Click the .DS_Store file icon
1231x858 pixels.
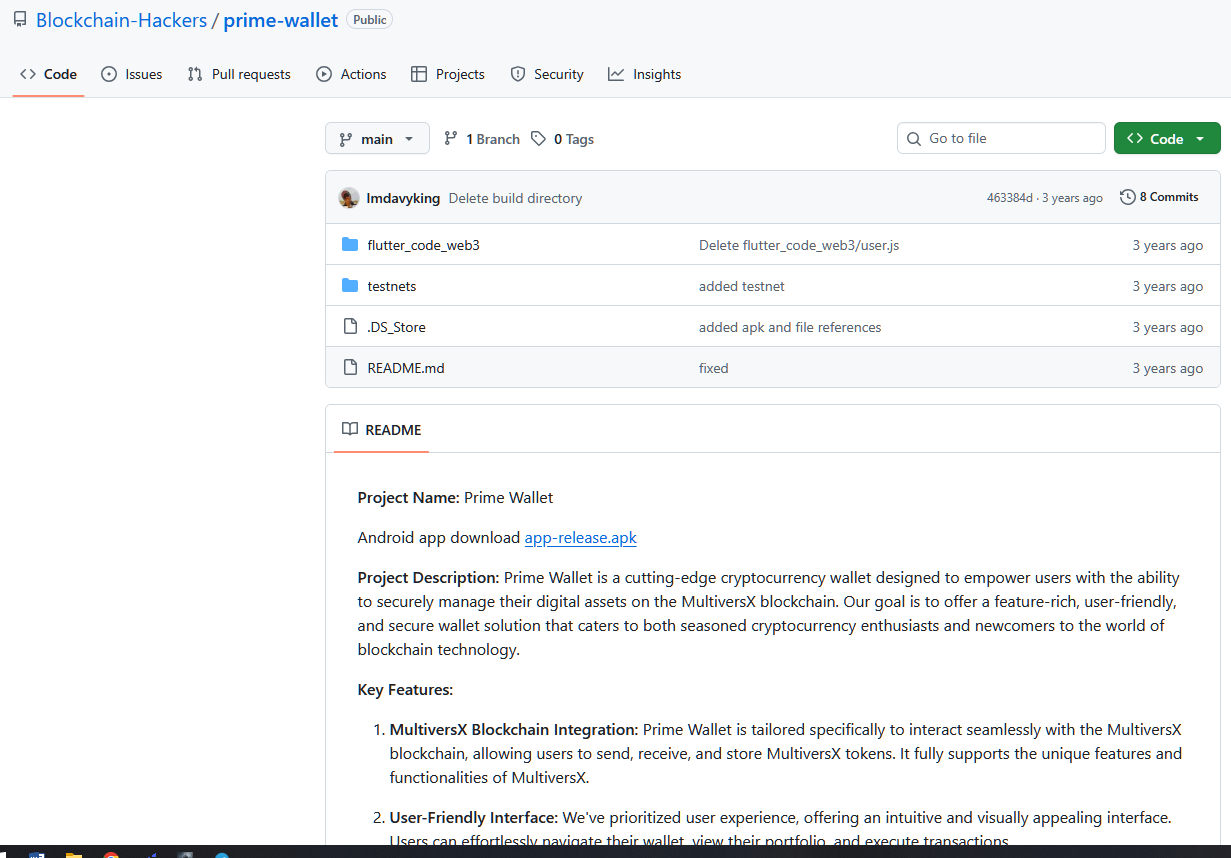click(x=350, y=327)
